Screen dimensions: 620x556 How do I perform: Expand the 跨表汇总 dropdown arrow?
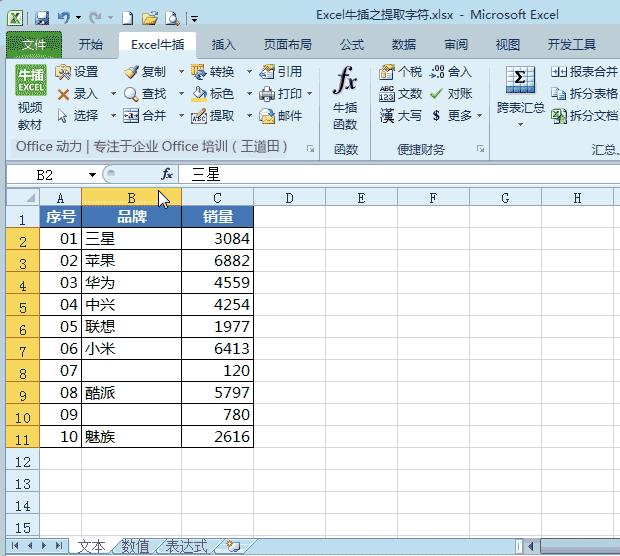(x=520, y=125)
